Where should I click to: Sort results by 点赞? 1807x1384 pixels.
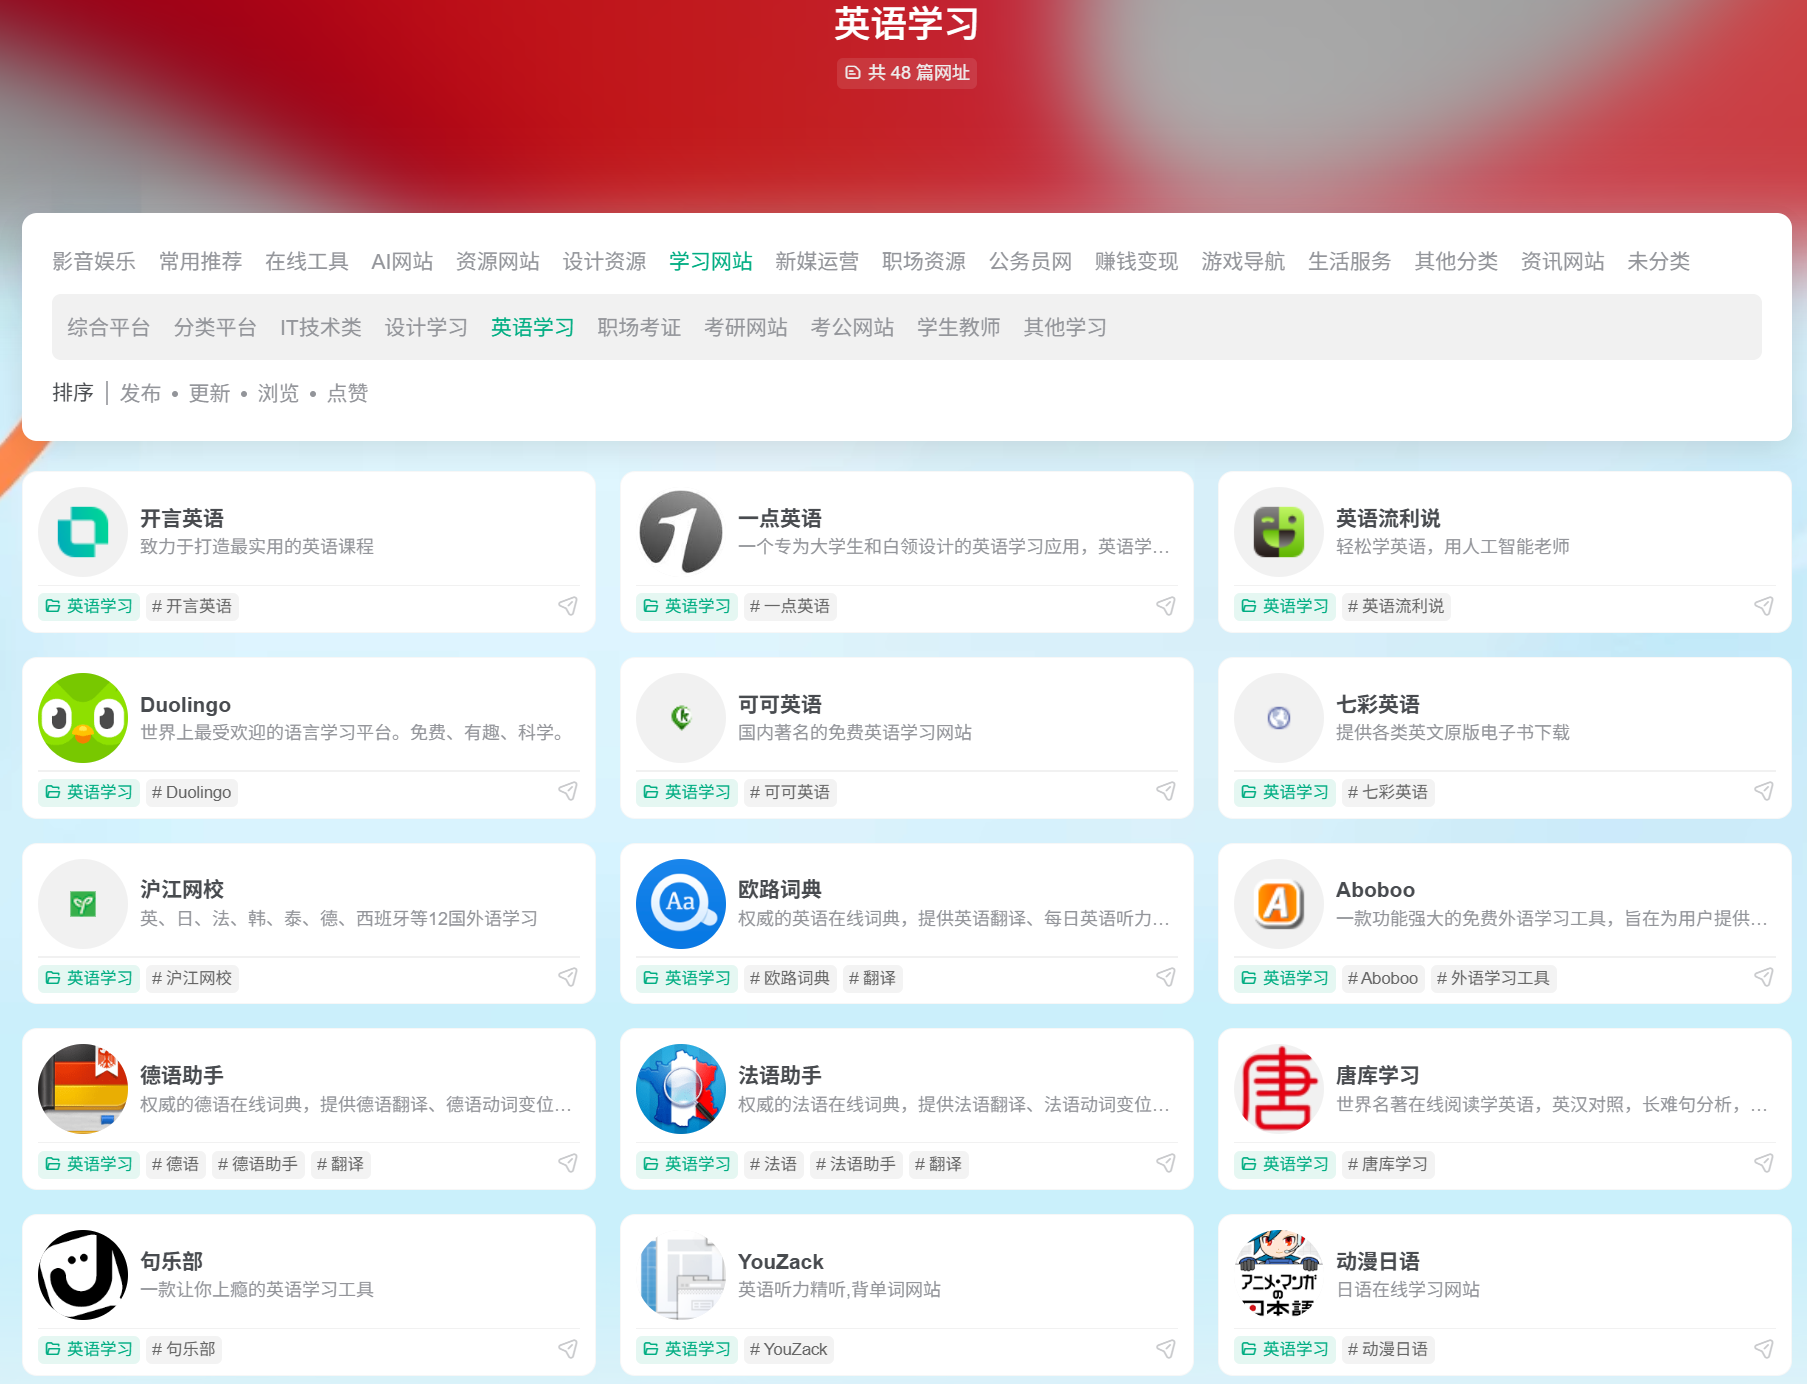pyautogui.click(x=347, y=393)
